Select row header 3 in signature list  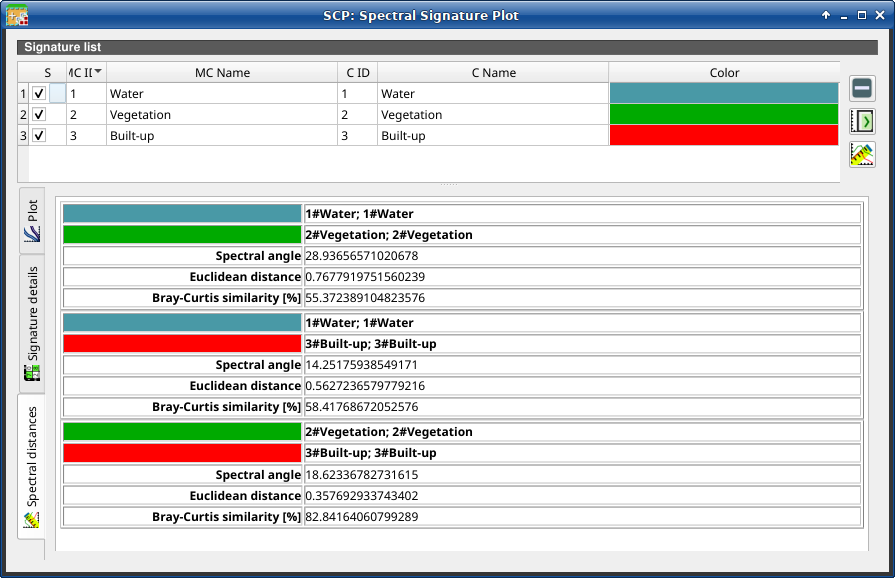(x=23, y=136)
